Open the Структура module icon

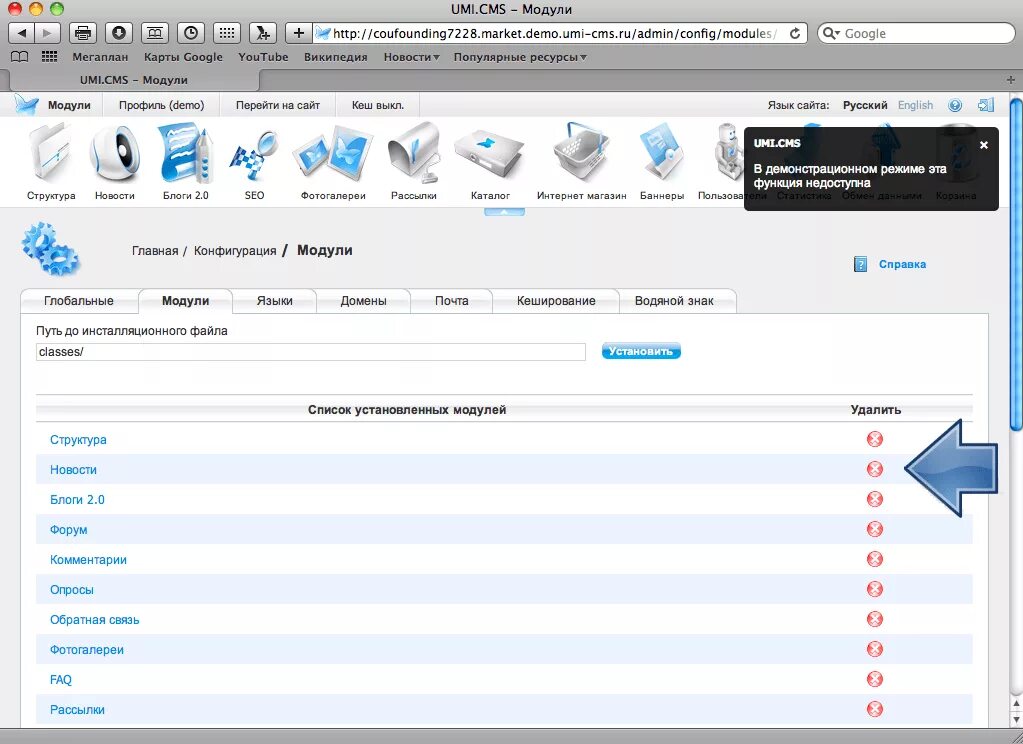click(51, 155)
